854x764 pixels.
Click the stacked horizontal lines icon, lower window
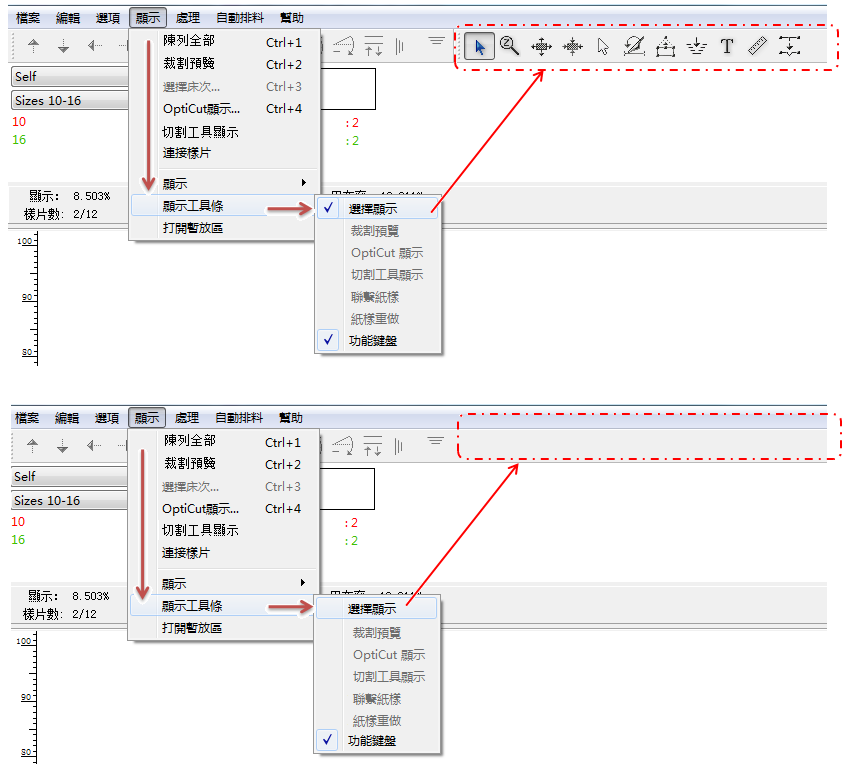[435, 441]
